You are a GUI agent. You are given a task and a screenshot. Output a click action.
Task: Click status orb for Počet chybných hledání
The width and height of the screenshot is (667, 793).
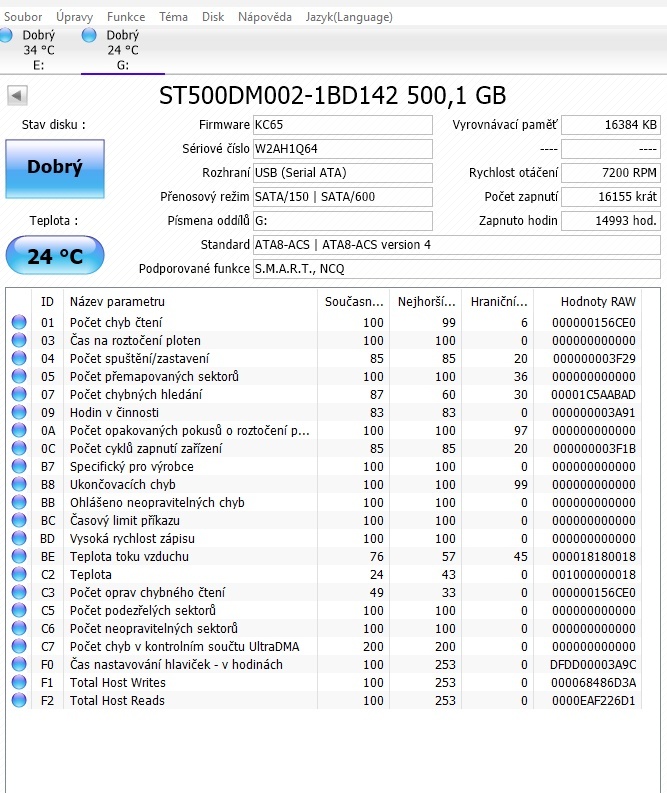(19, 394)
